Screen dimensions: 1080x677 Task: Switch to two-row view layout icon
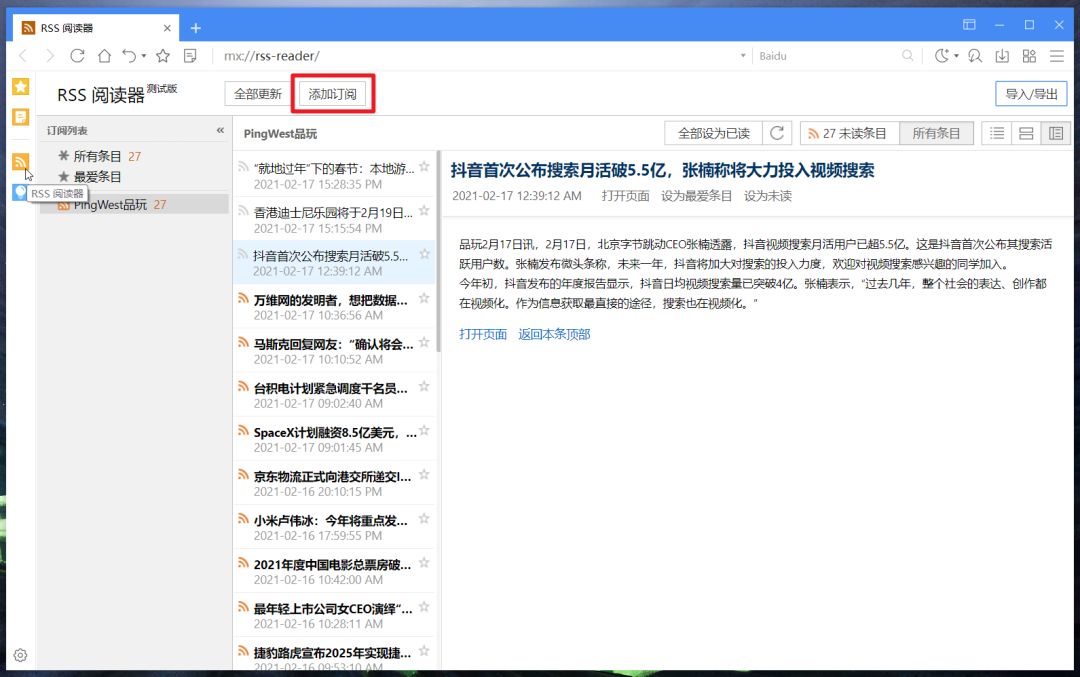pos(1026,133)
